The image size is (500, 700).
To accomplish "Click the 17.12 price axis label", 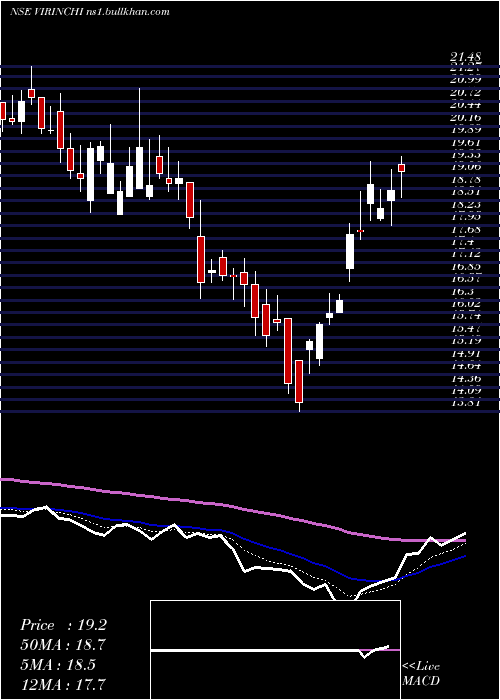I will 466,254.
